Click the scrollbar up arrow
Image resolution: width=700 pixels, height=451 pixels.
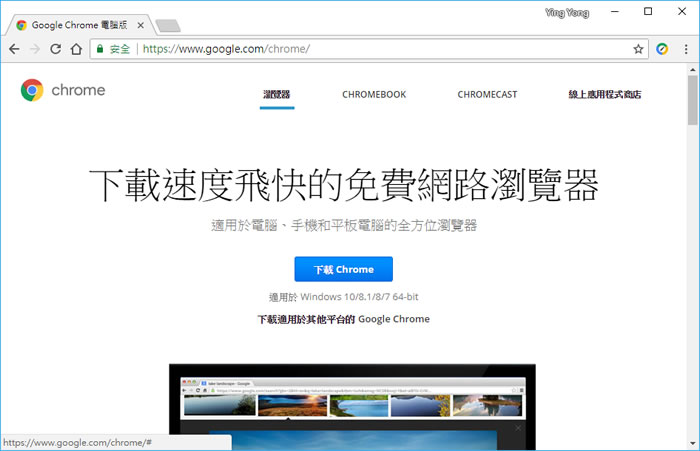[693, 70]
